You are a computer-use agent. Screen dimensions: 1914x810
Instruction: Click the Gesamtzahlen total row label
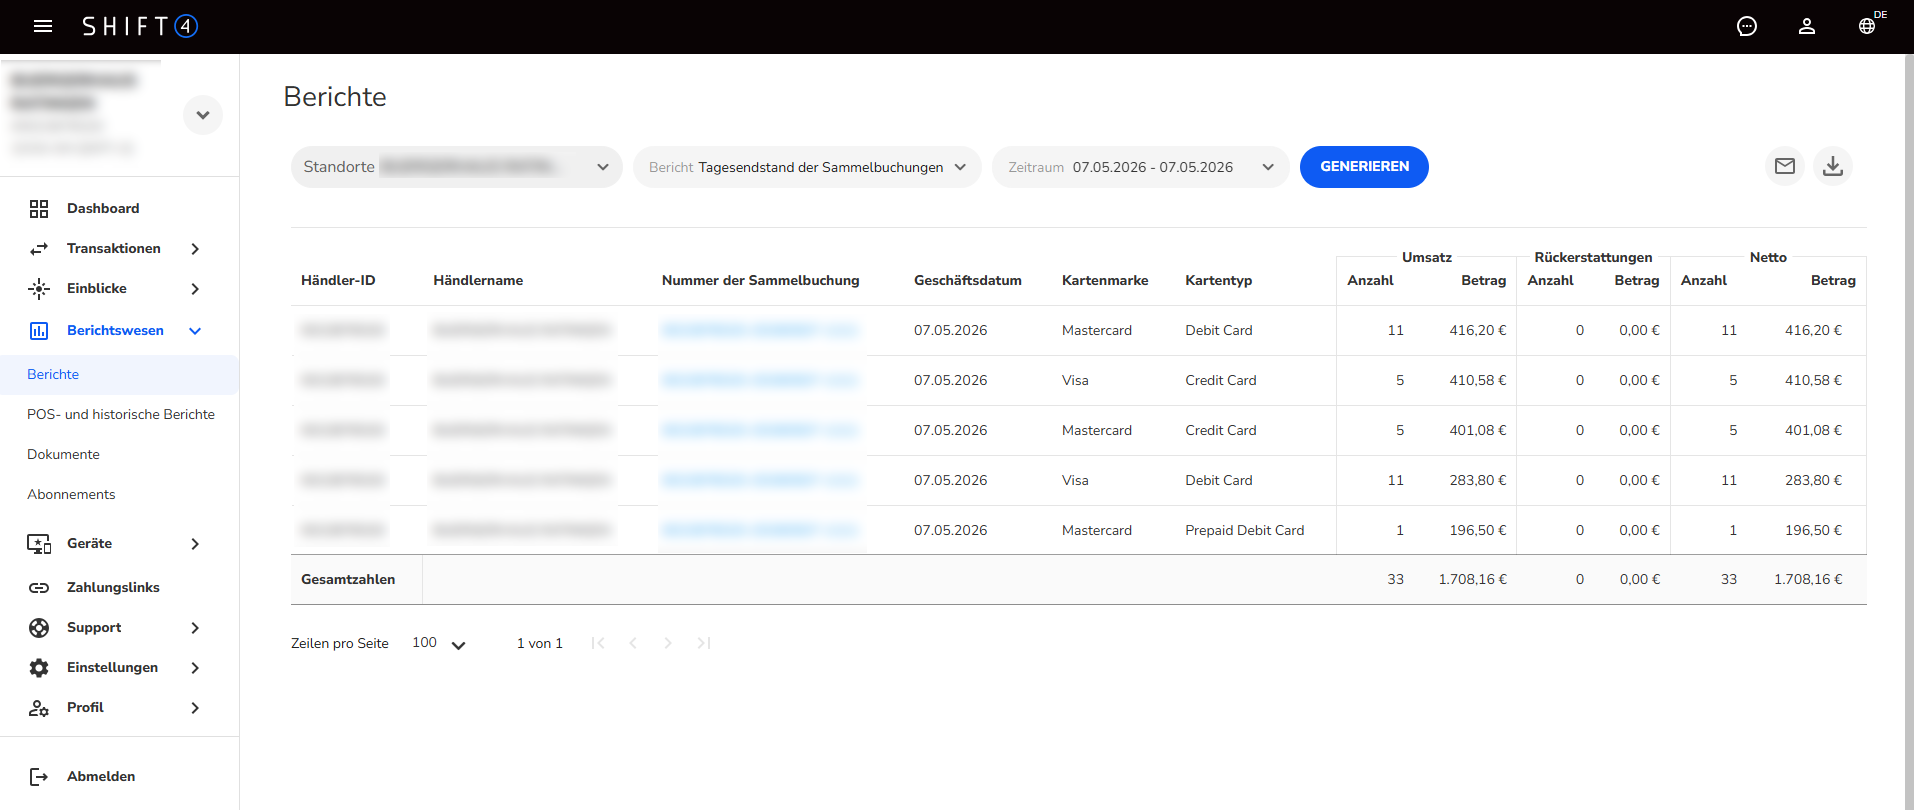point(348,580)
